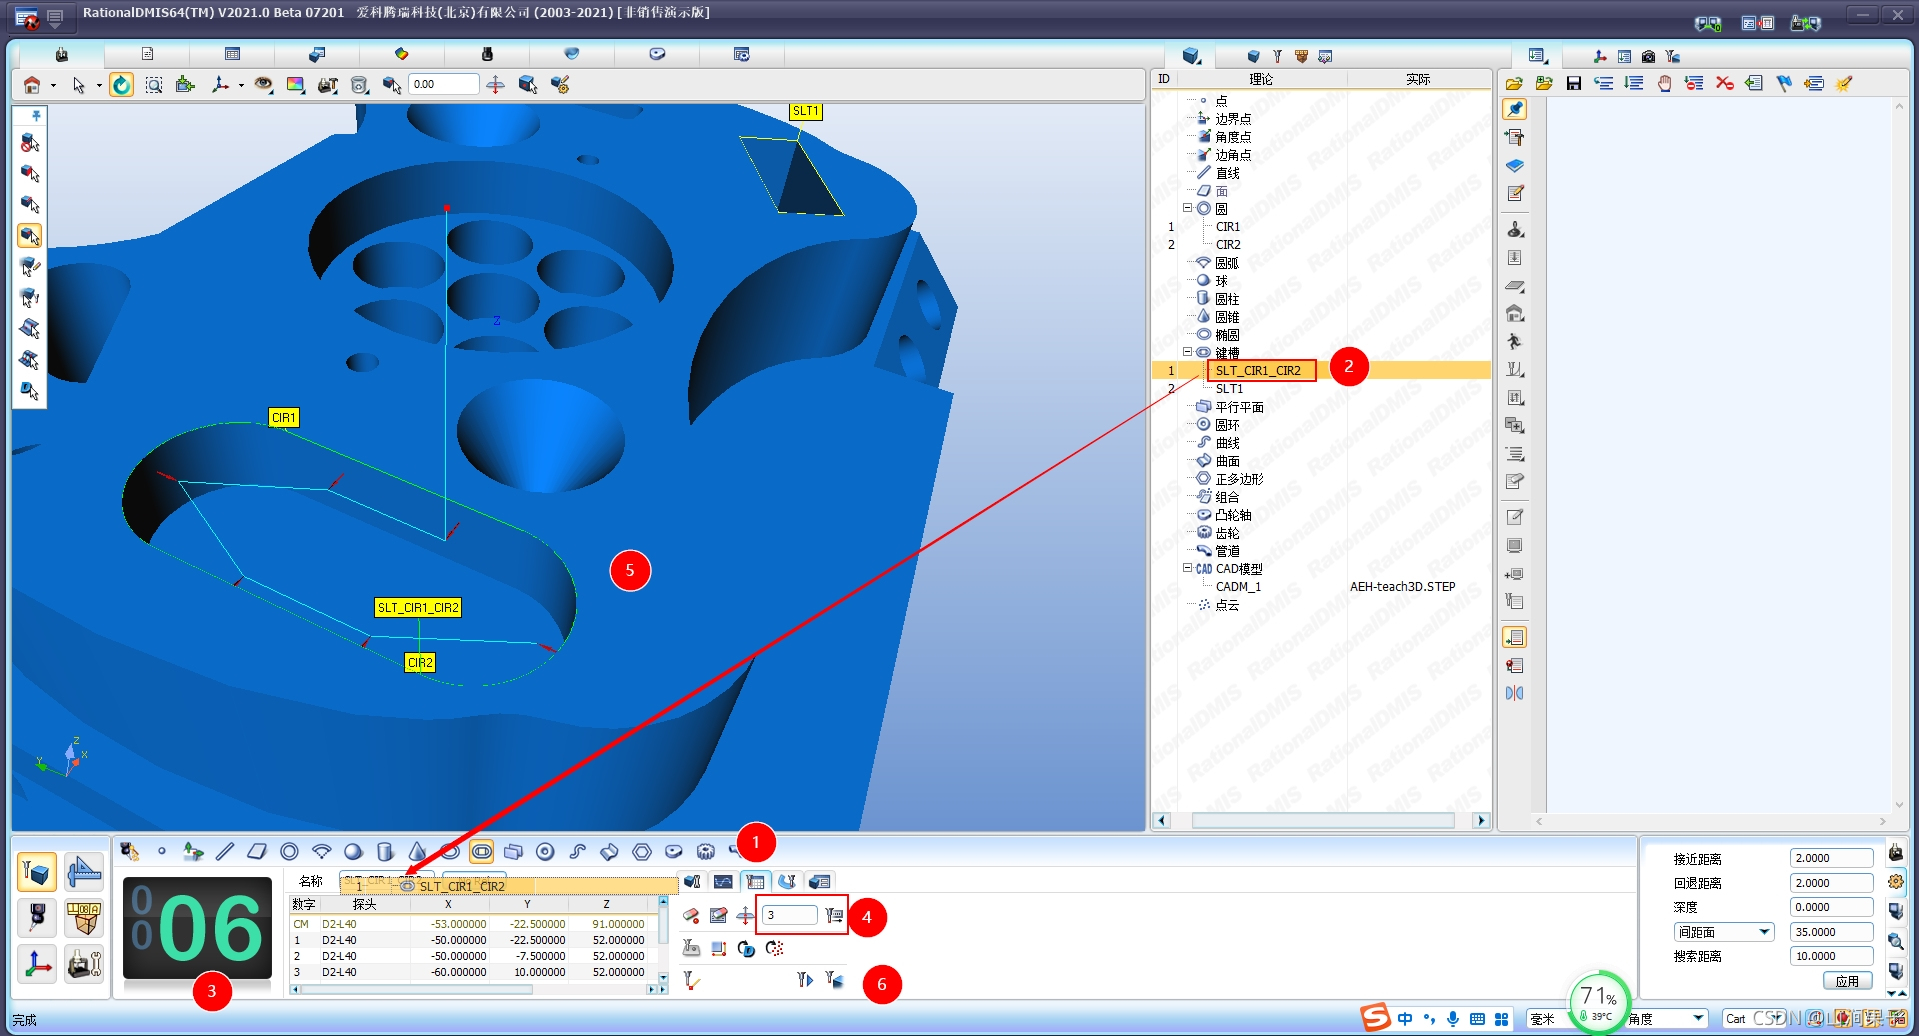This screenshot has width=1919, height=1036.
Task: Click the generate measurement points icon beside field 3
Action: click(x=834, y=916)
